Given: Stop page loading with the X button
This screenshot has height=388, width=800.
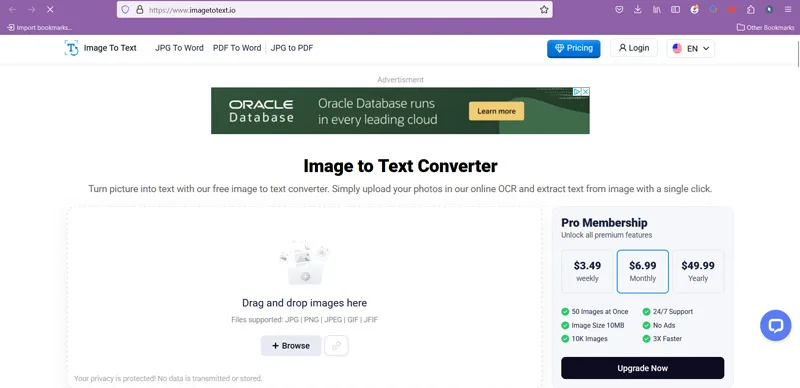Looking at the screenshot, I should tap(51, 9).
